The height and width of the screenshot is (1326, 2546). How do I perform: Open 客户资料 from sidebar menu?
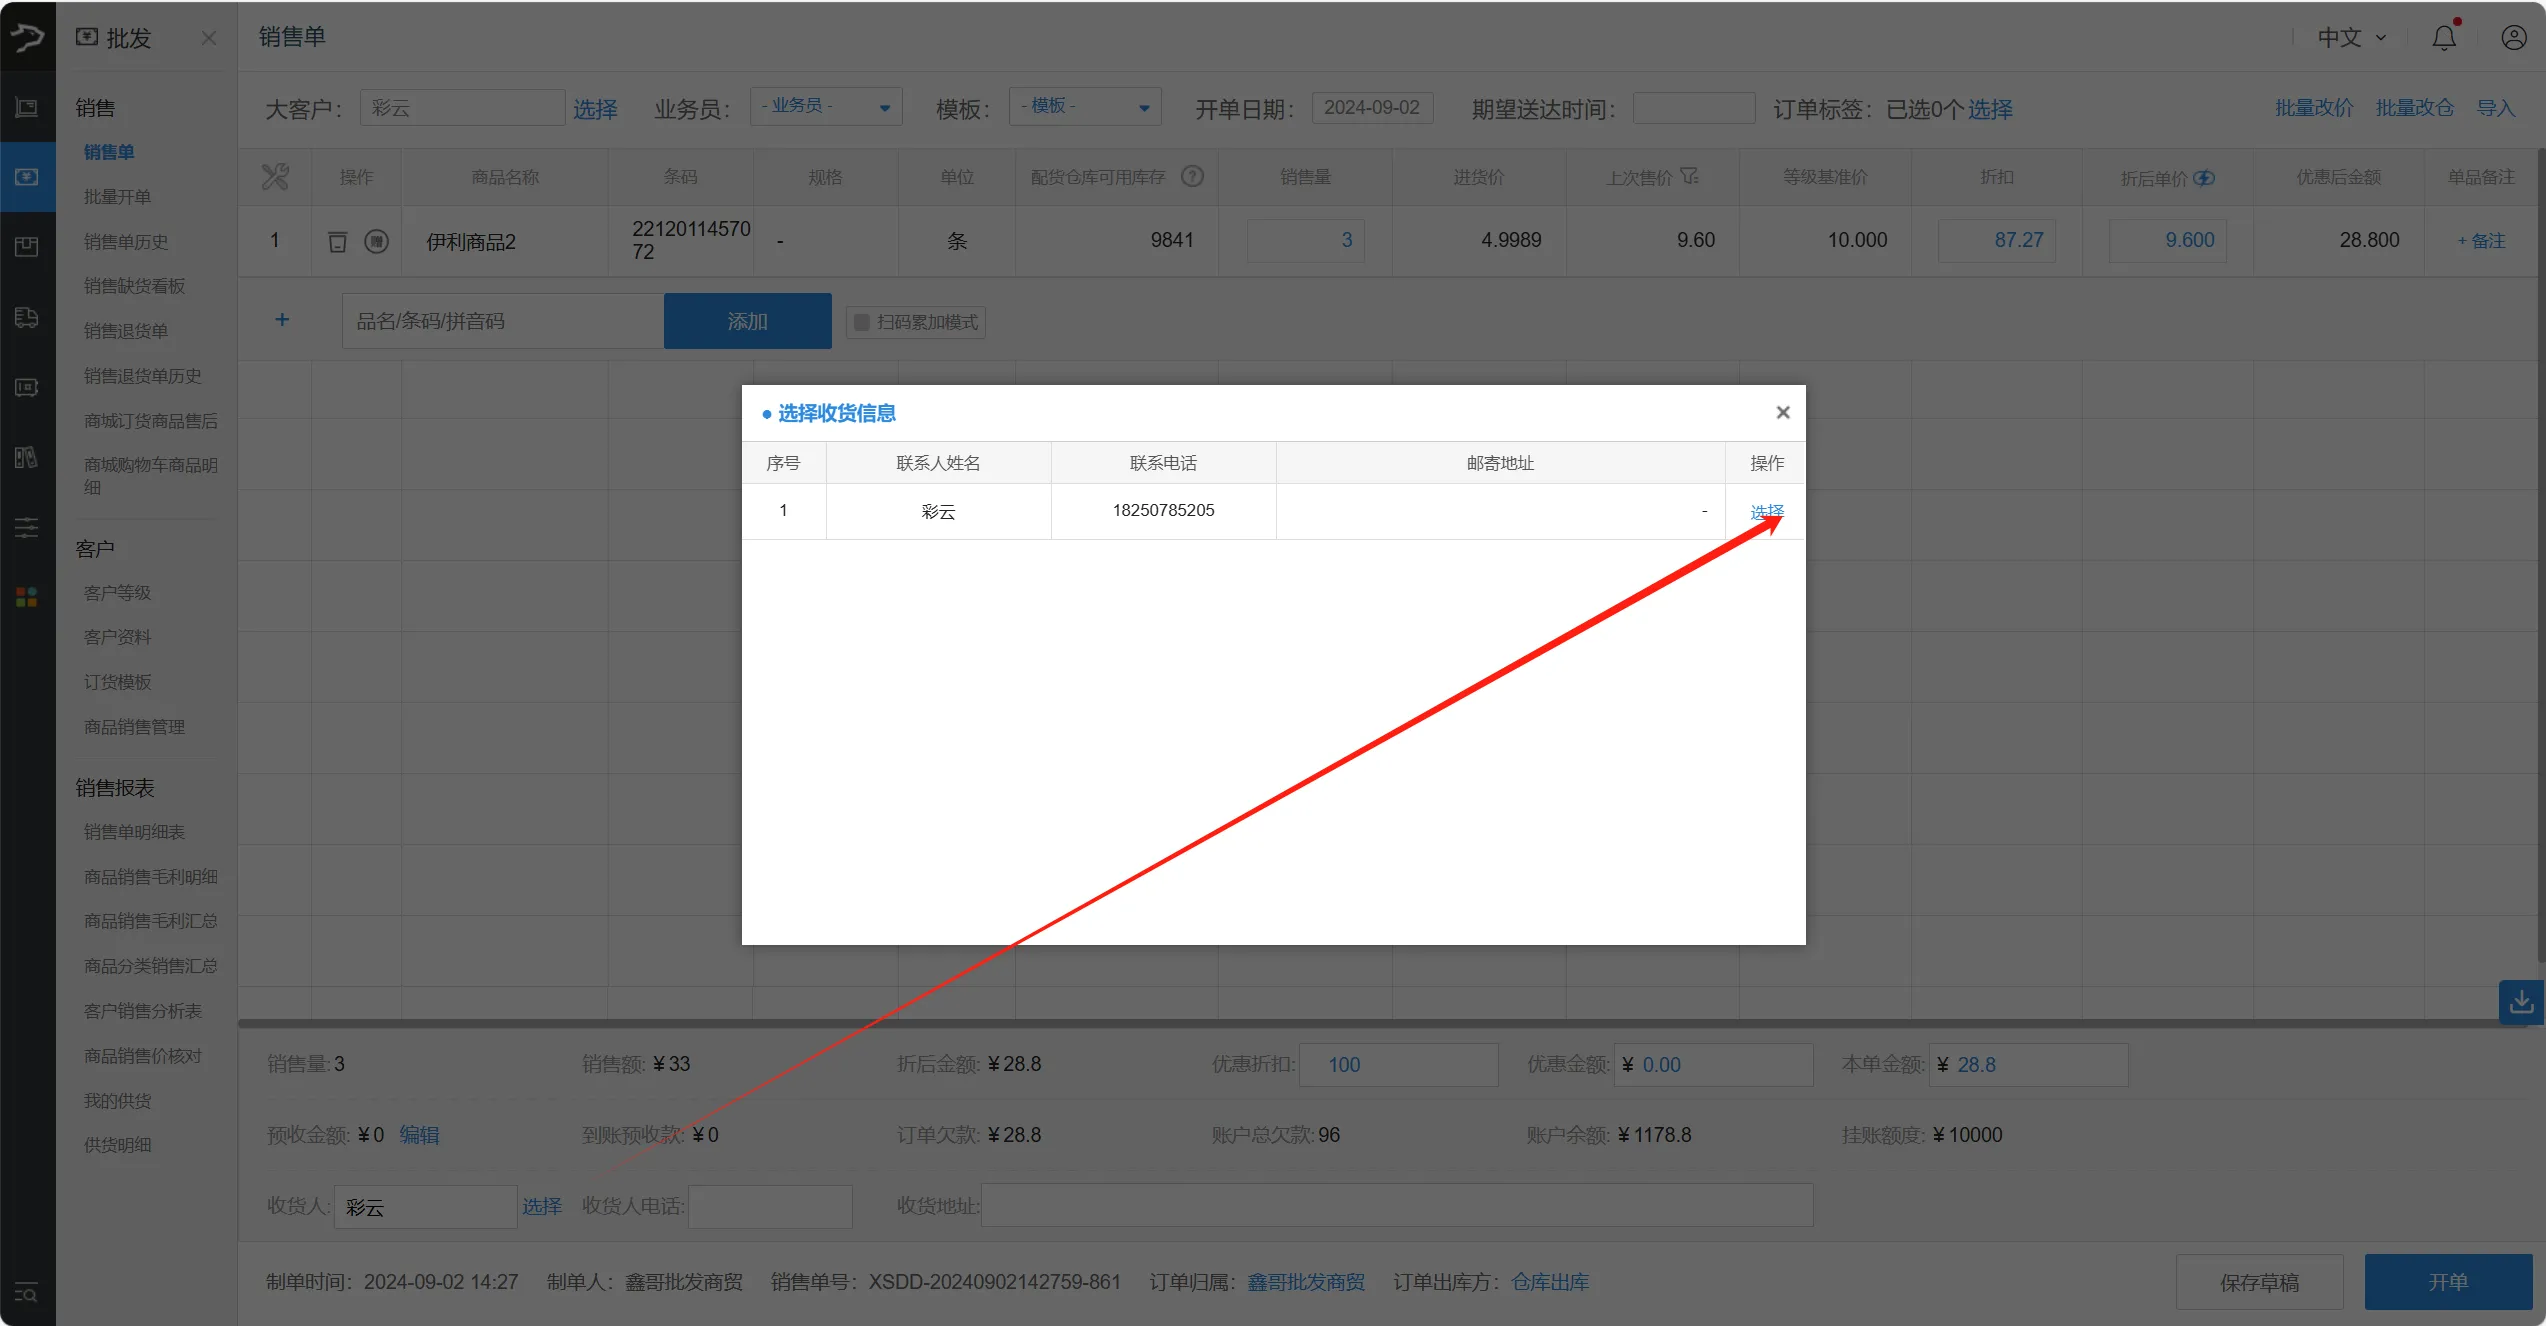pos(117,636)
